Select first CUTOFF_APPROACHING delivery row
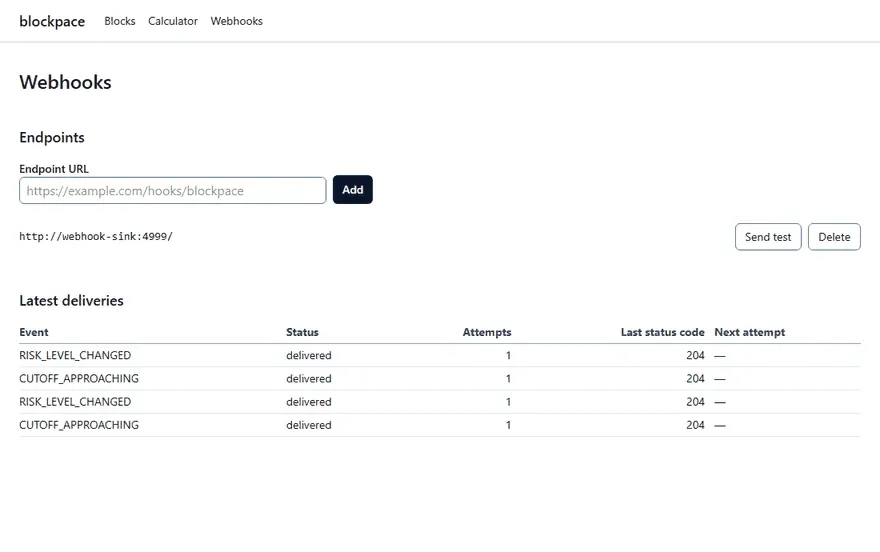Screen dimensions: 880x552 pyautogui.click(x=439, y=379)
